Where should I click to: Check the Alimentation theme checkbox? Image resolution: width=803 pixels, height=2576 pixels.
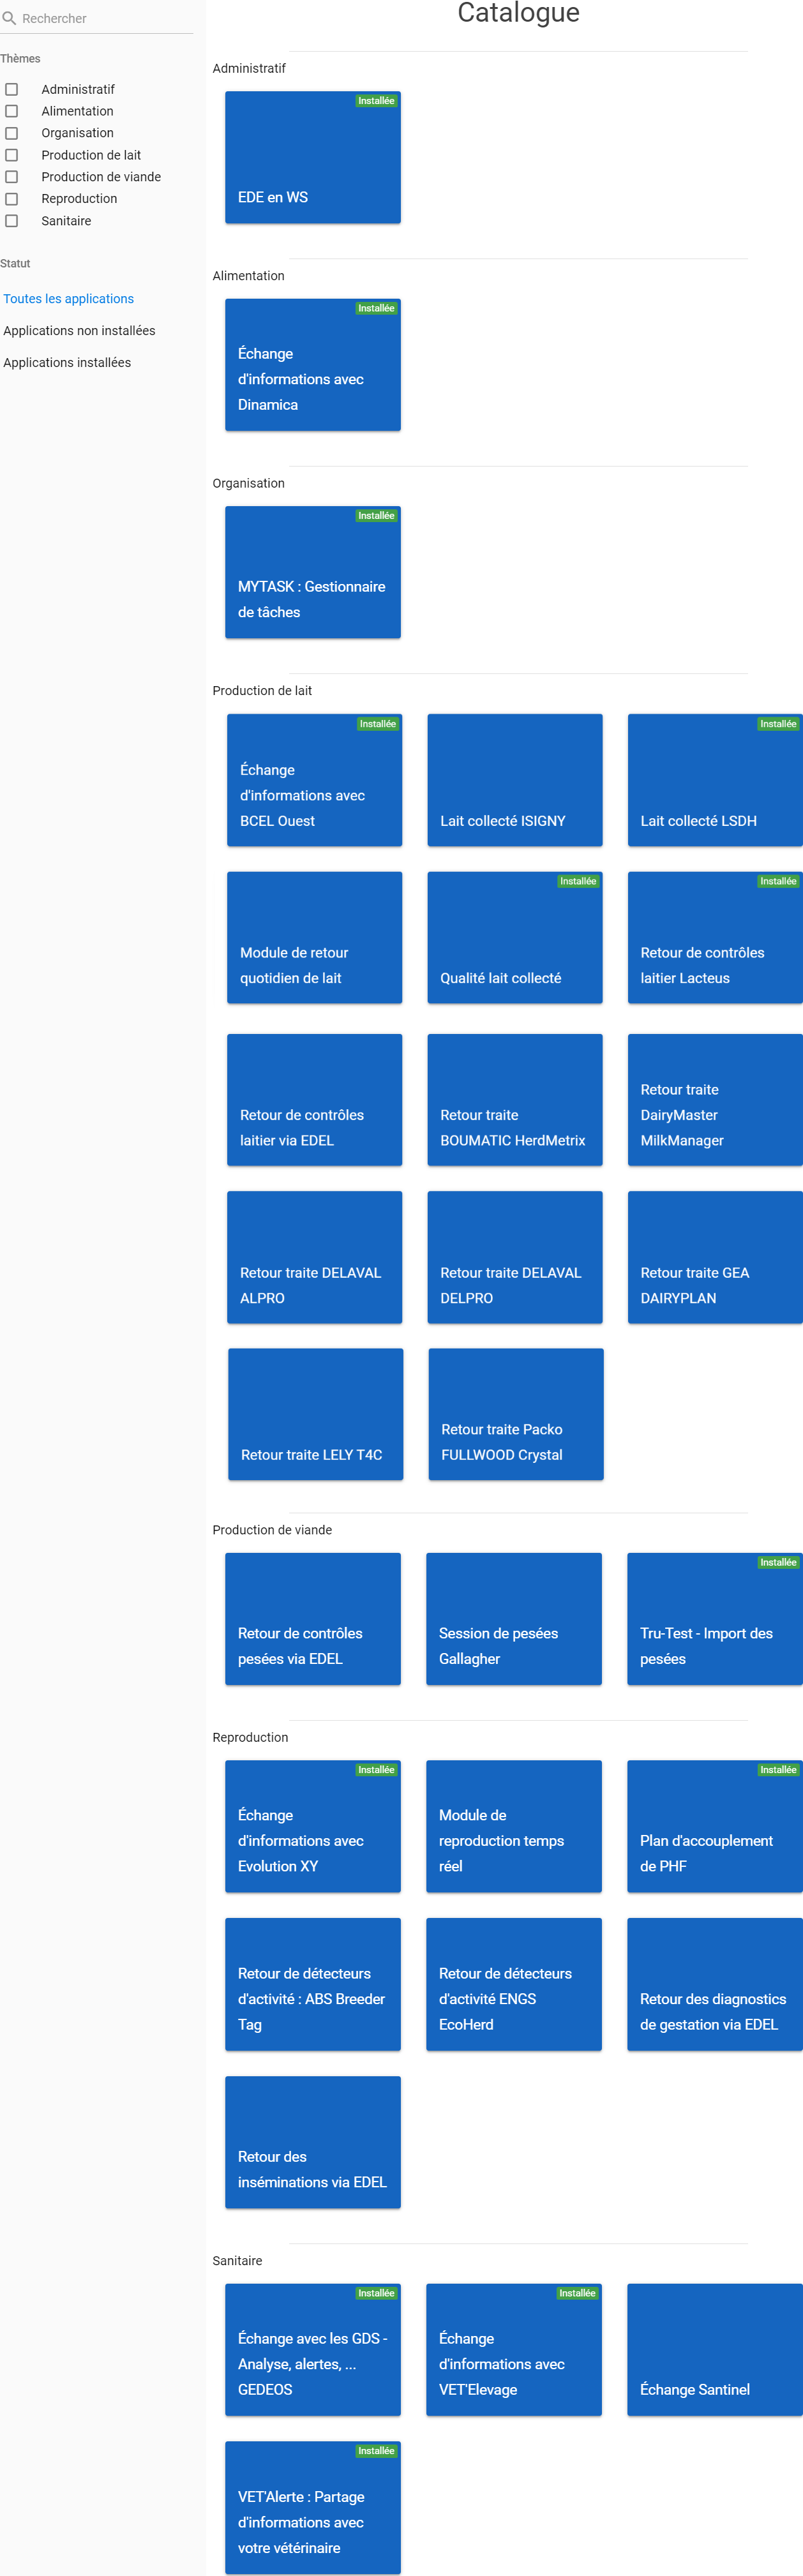click(12, 111)
